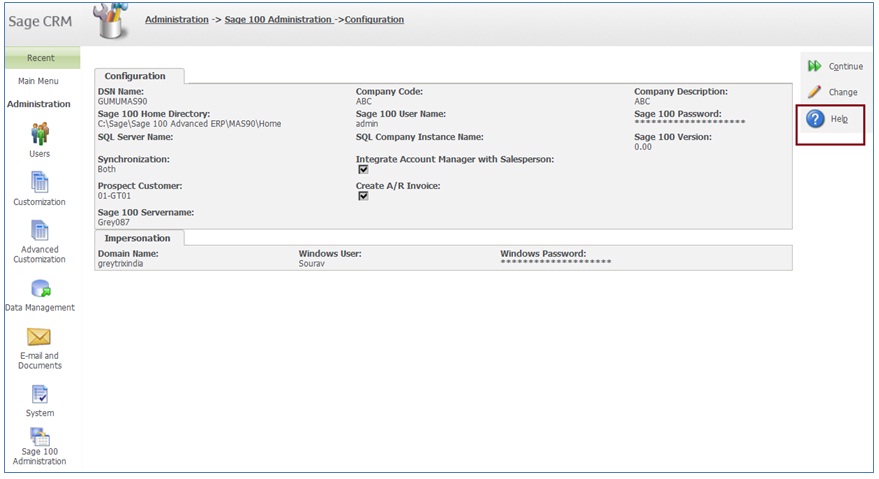The image size is (879, 479).
Task: Click the green Continue arrows icon
Action: (815, 66)
